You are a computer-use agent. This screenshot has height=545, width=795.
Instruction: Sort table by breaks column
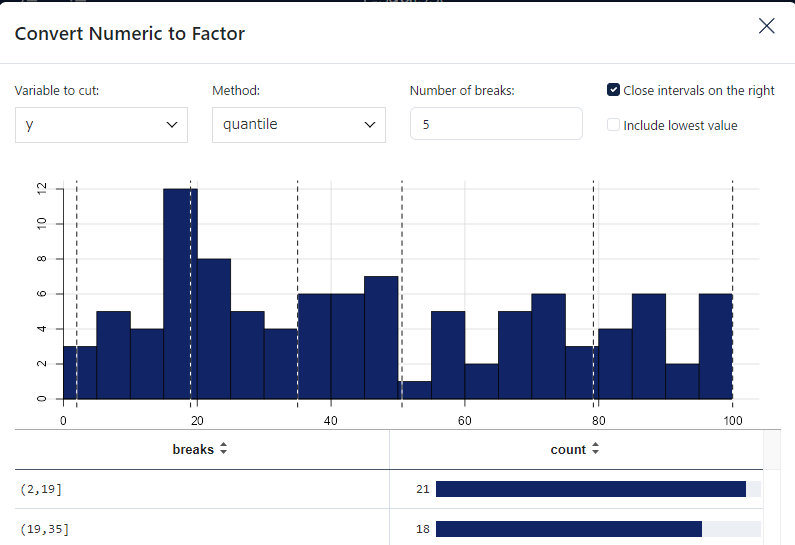pyautogui.click(x=223, y=449)
